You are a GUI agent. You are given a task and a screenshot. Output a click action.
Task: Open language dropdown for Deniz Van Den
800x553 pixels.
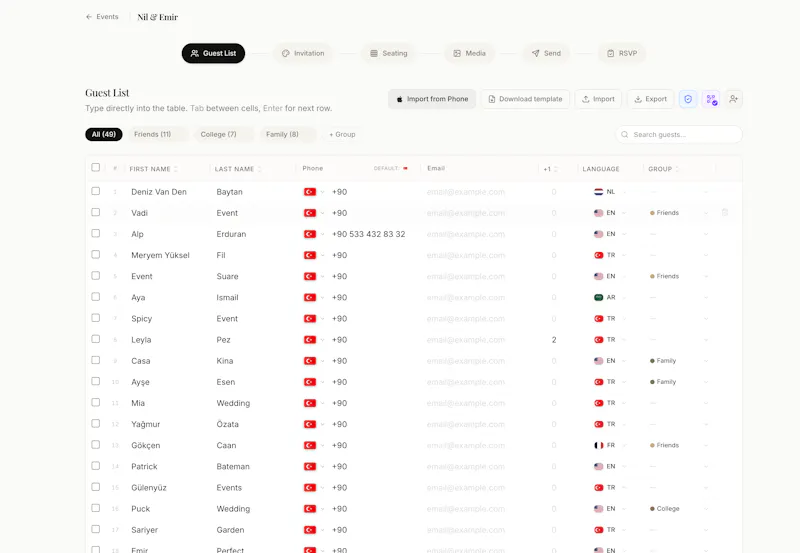point(624,192)
